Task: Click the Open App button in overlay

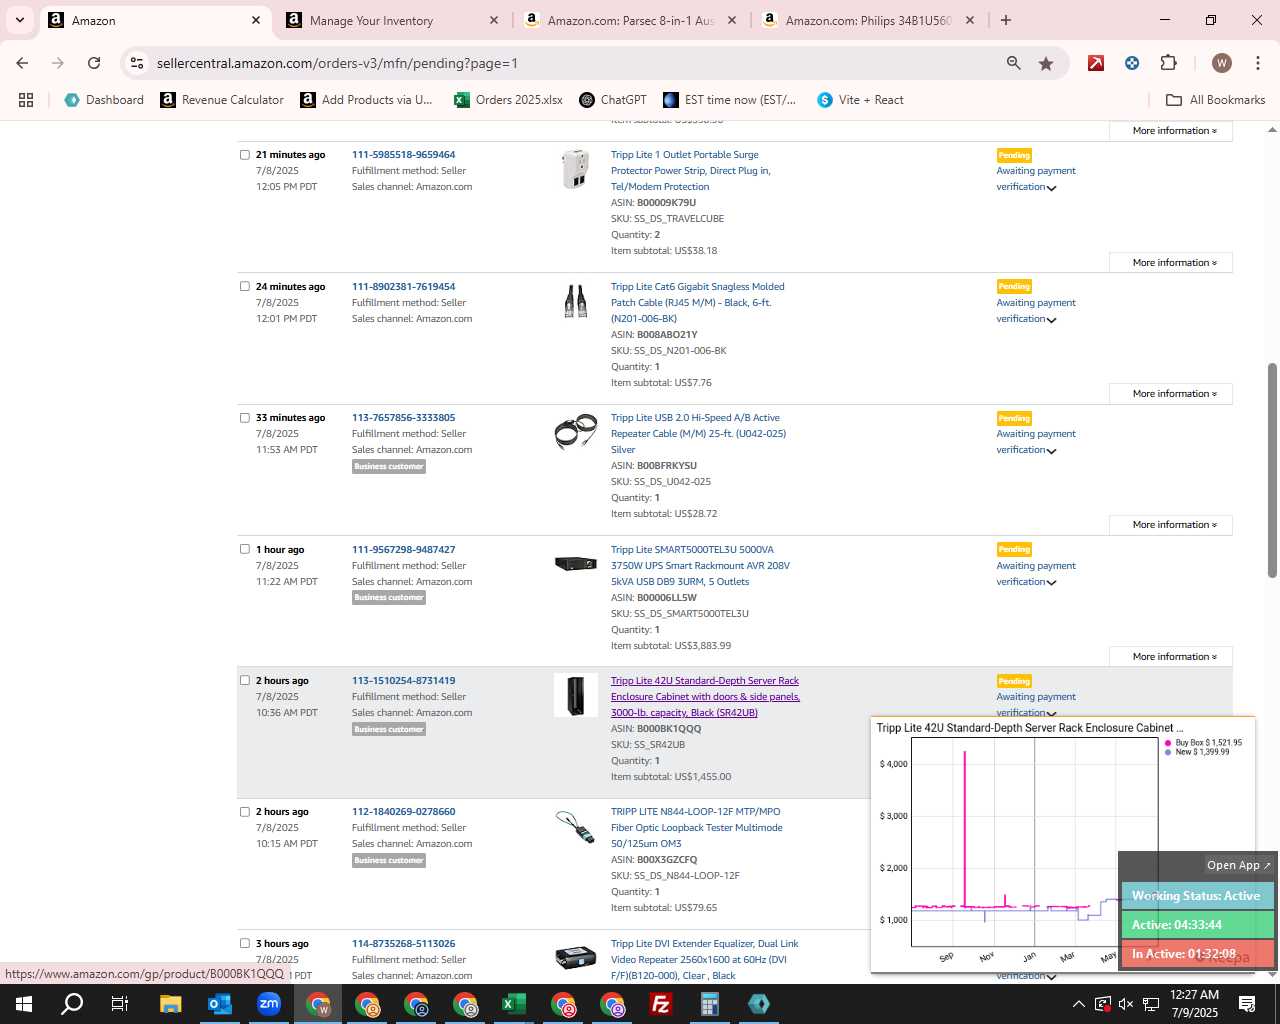Action: pyautogui.click(x=1238, y=866)
